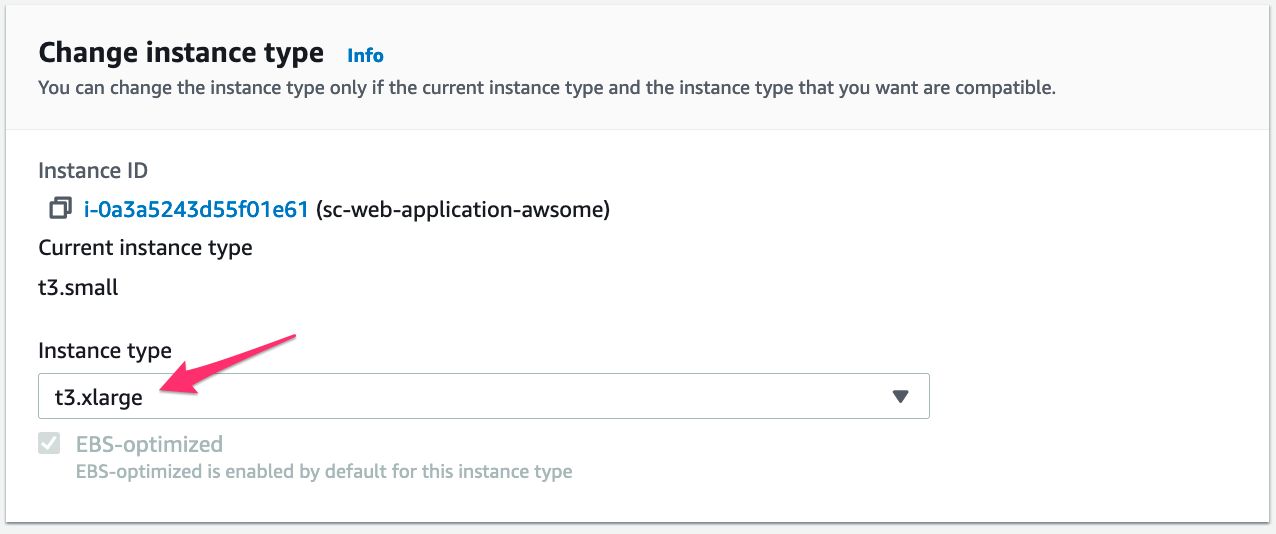1276x534 pixels.
Task: Click the compatibility description under the heading
Action: coord(546,88)
